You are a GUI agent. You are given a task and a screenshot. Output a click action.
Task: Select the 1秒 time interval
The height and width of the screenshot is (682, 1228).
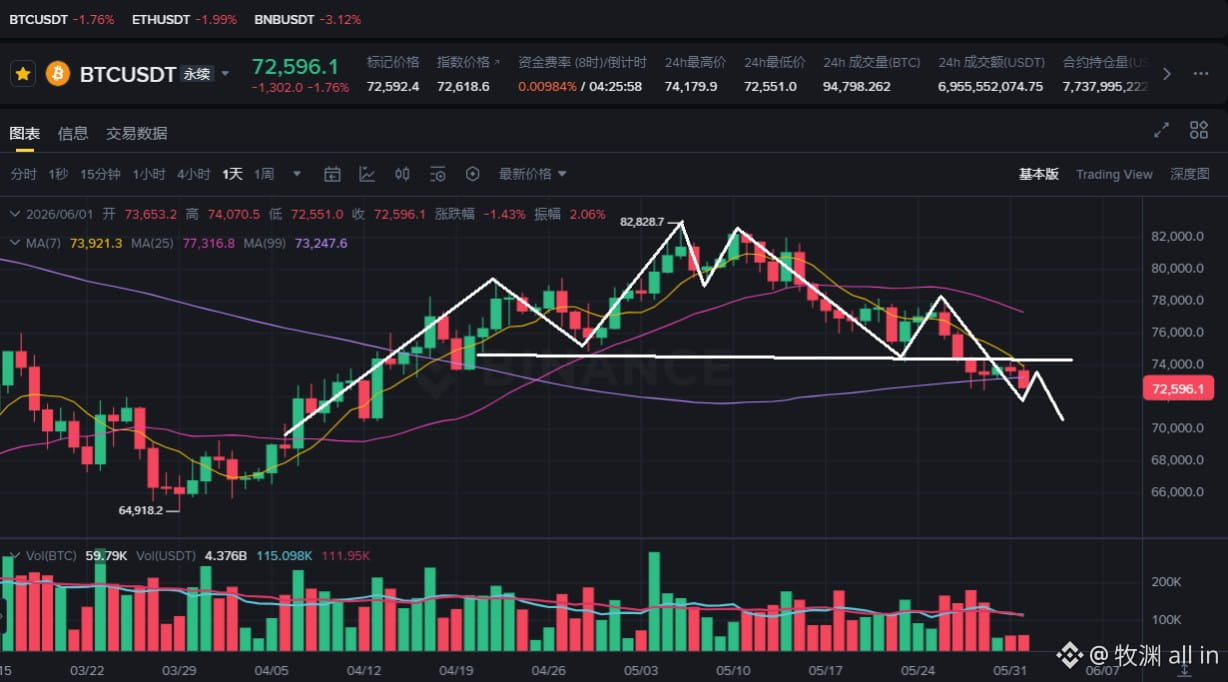tap(58, 174)
